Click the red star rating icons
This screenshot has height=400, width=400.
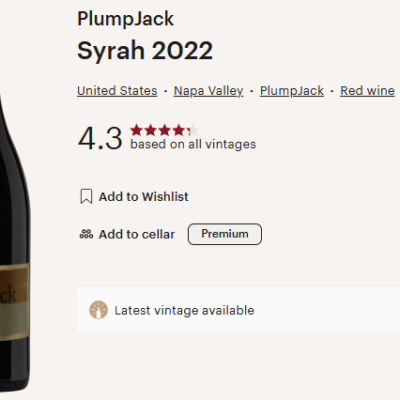[164, 130]
